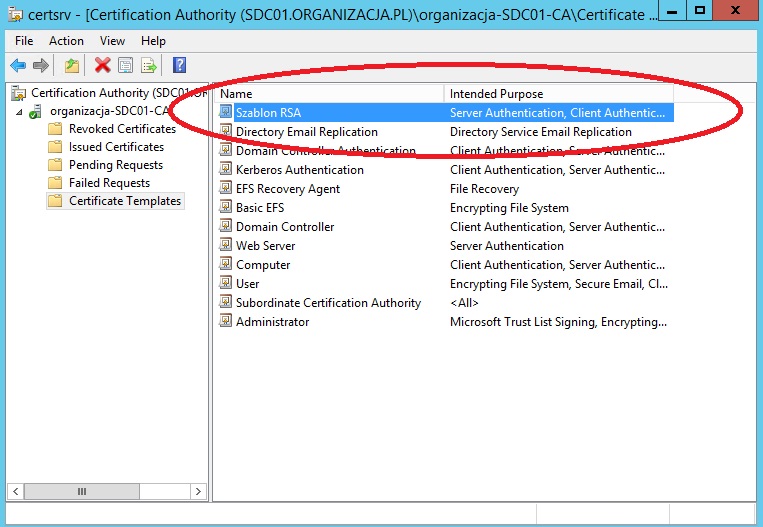Click the Up one level folder icon
The height and width of the screenshot is (527, 763).
72,65
